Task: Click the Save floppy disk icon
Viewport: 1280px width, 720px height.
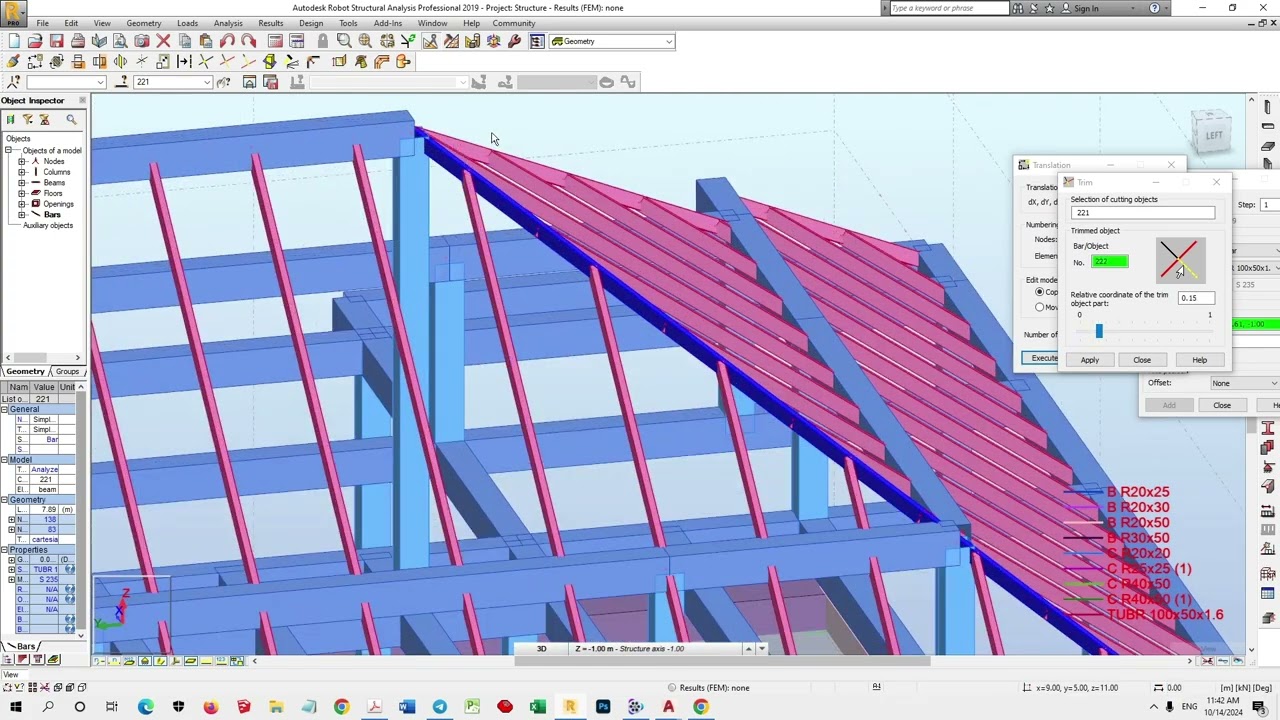Action: click(56, 41)
